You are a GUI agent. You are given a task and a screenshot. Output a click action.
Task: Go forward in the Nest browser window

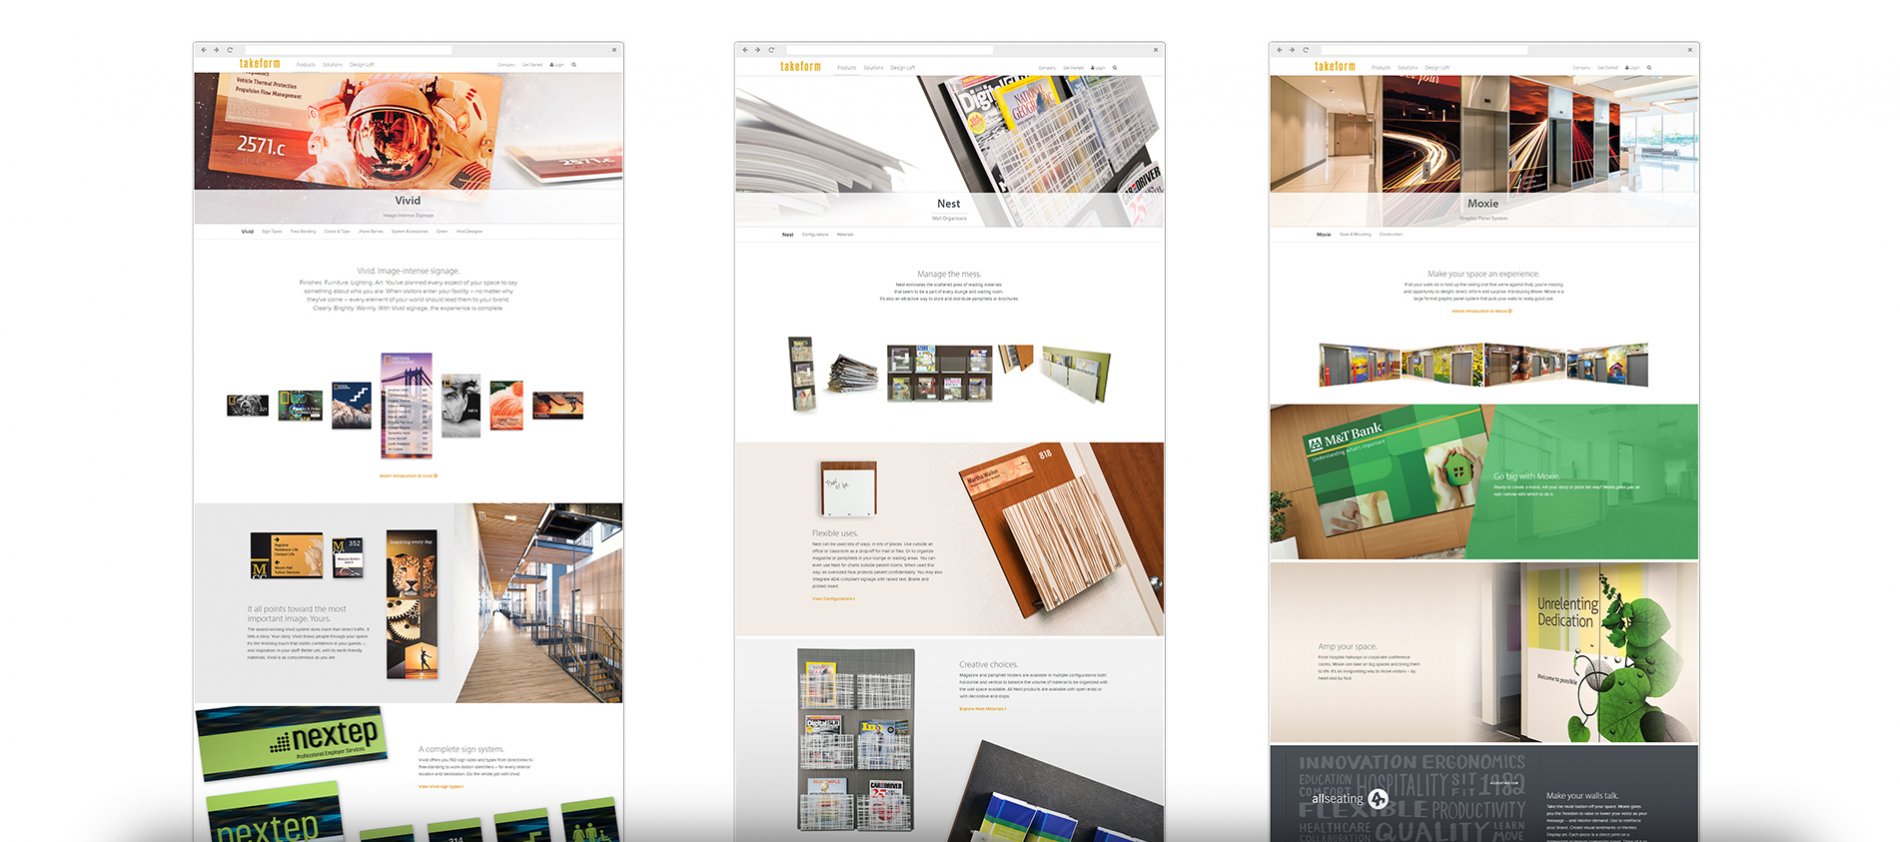point(757,50)
